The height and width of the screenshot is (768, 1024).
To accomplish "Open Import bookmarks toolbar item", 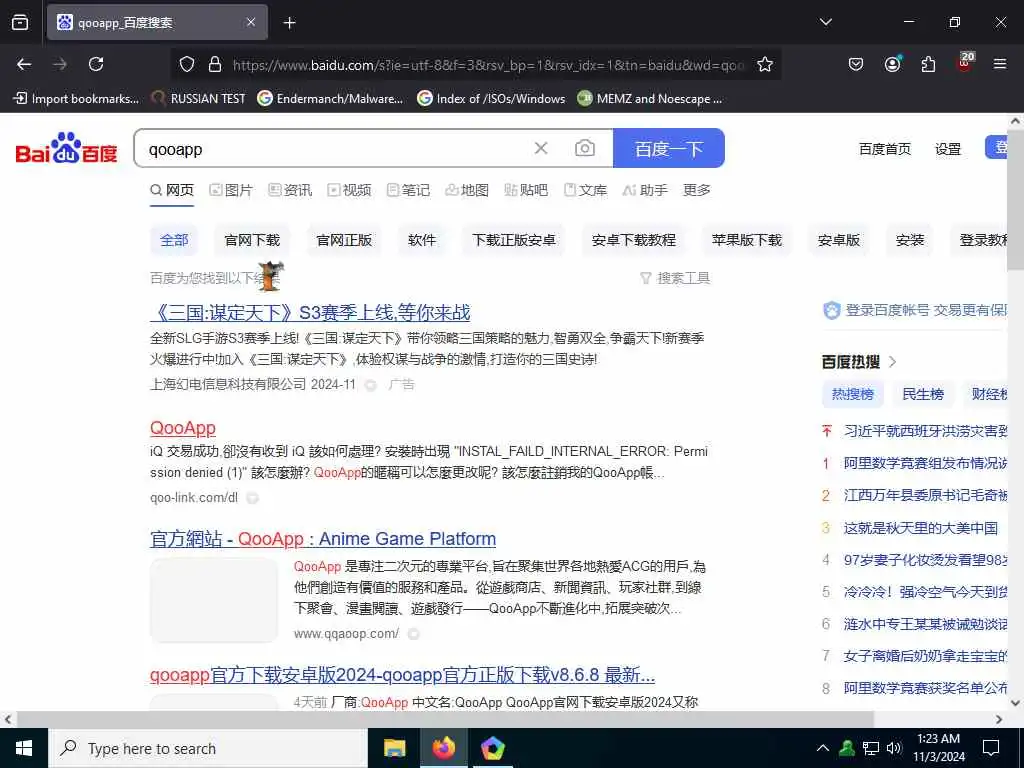I will pos(76,99).
